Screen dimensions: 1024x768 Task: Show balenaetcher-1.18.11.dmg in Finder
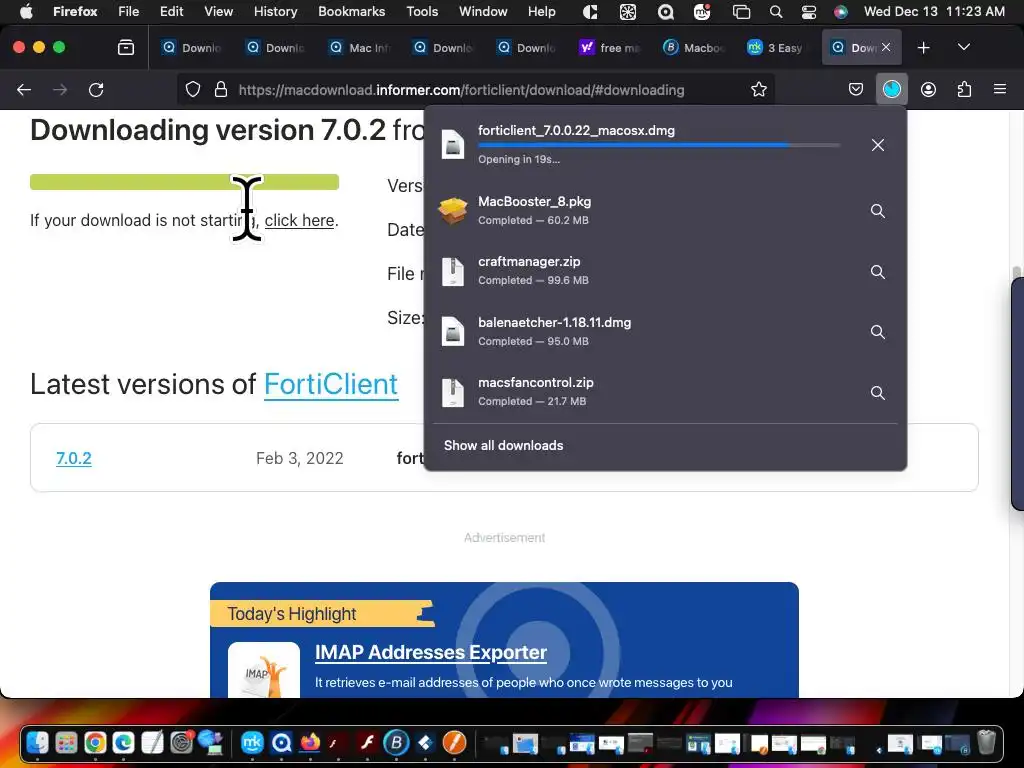[878, 332]
